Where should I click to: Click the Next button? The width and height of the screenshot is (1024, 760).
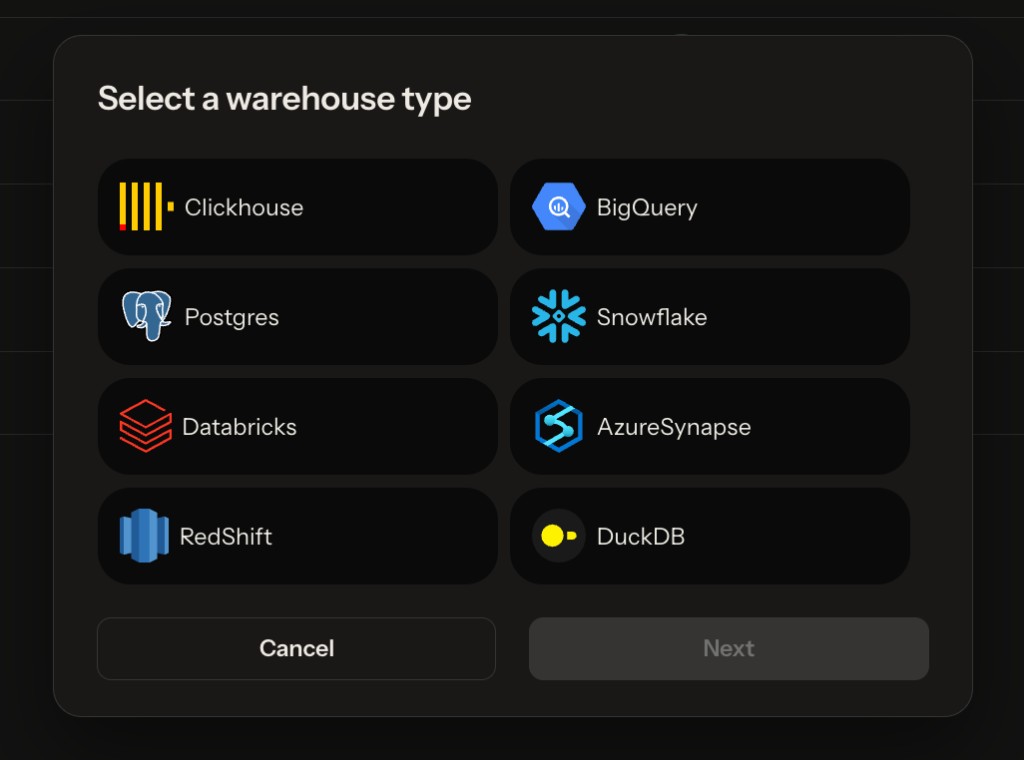coord(729,648)
